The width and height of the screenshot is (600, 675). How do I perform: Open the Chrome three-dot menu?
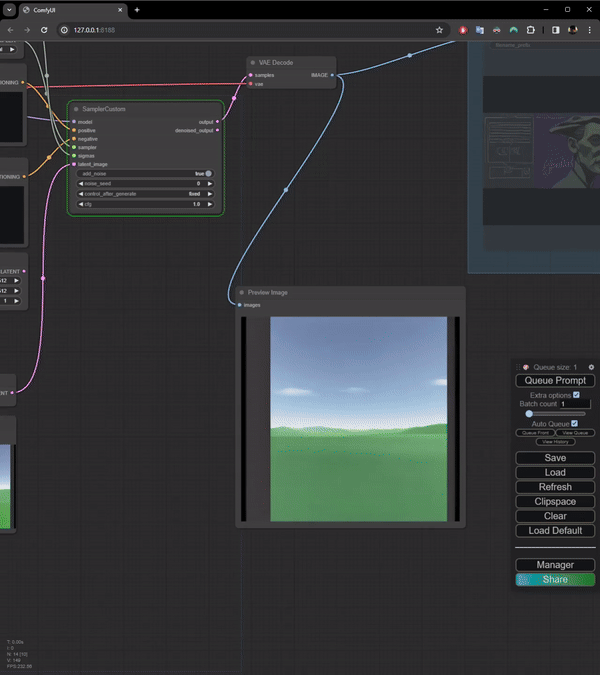point(589,30)
